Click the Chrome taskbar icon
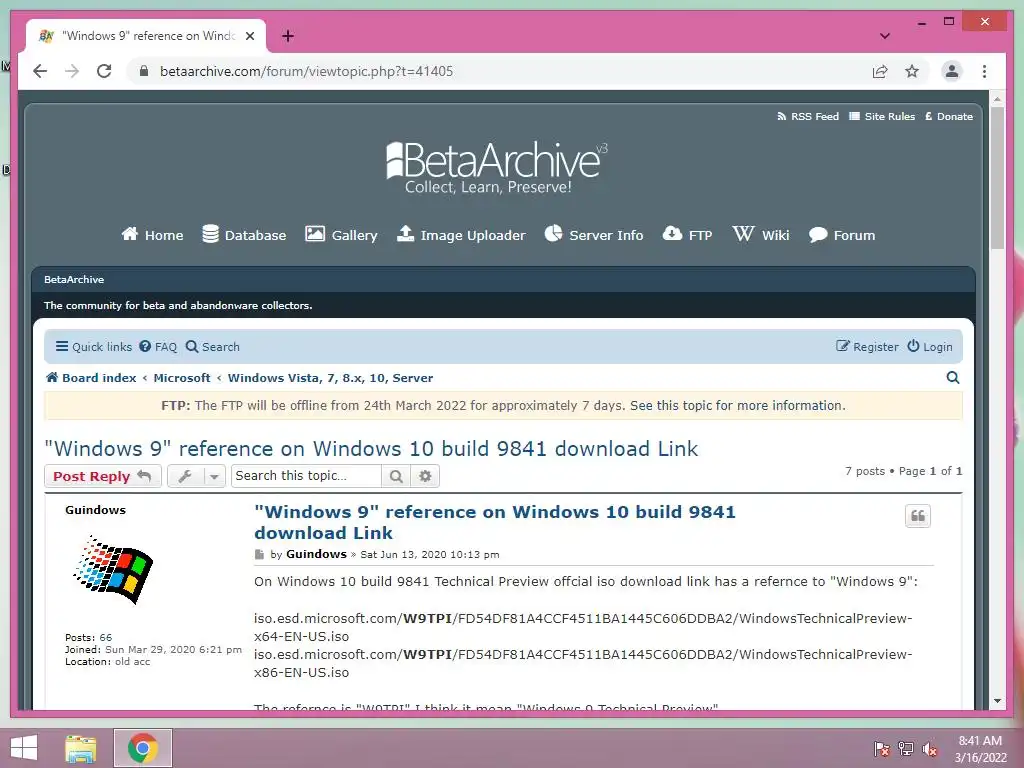This screenshot has width=1024, height=768. (x=143, y=748)
